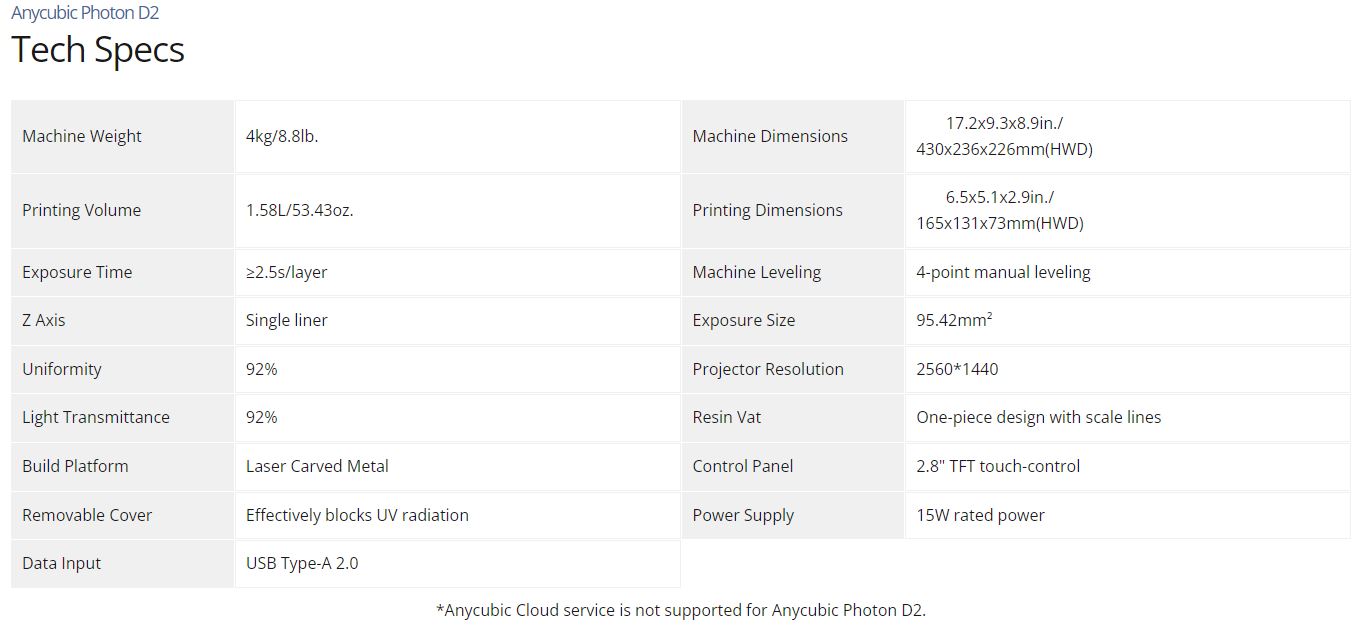Click the Anycubic Photon D2 breadcrumb text
Viewport: 1366px width, 625px height.
point(85,13)
